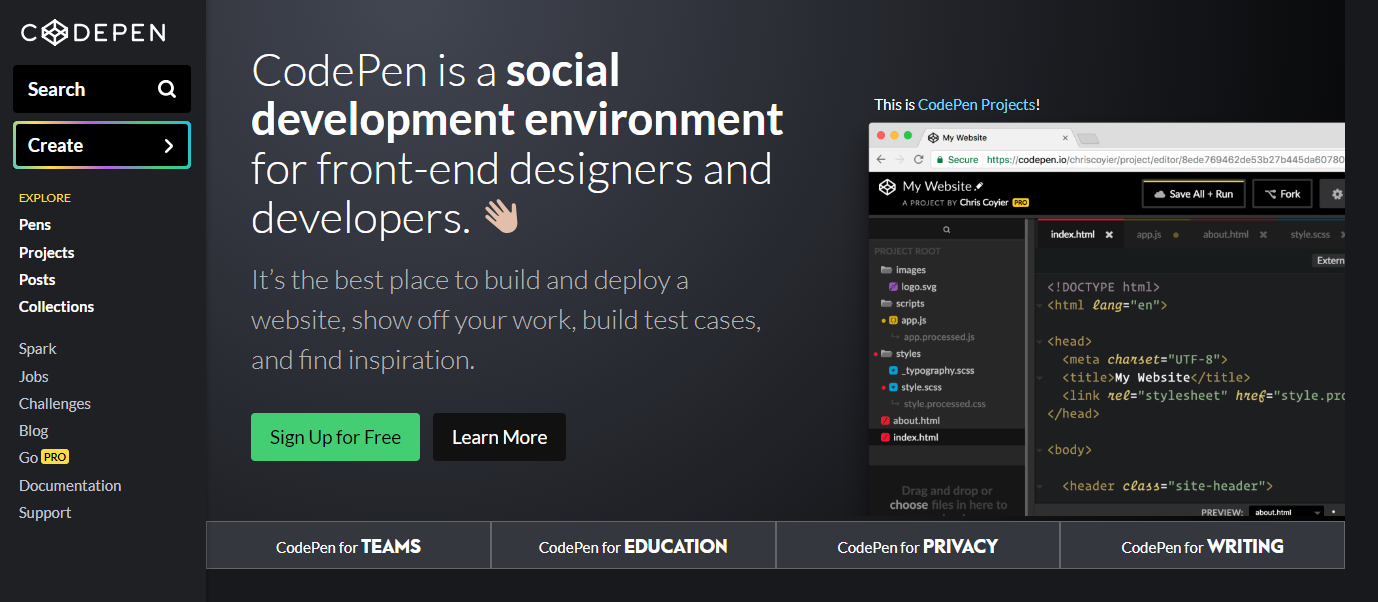Open the CodePen for TEAMS tab
This screenshot has width=1378, height=602.
point(348,546)
